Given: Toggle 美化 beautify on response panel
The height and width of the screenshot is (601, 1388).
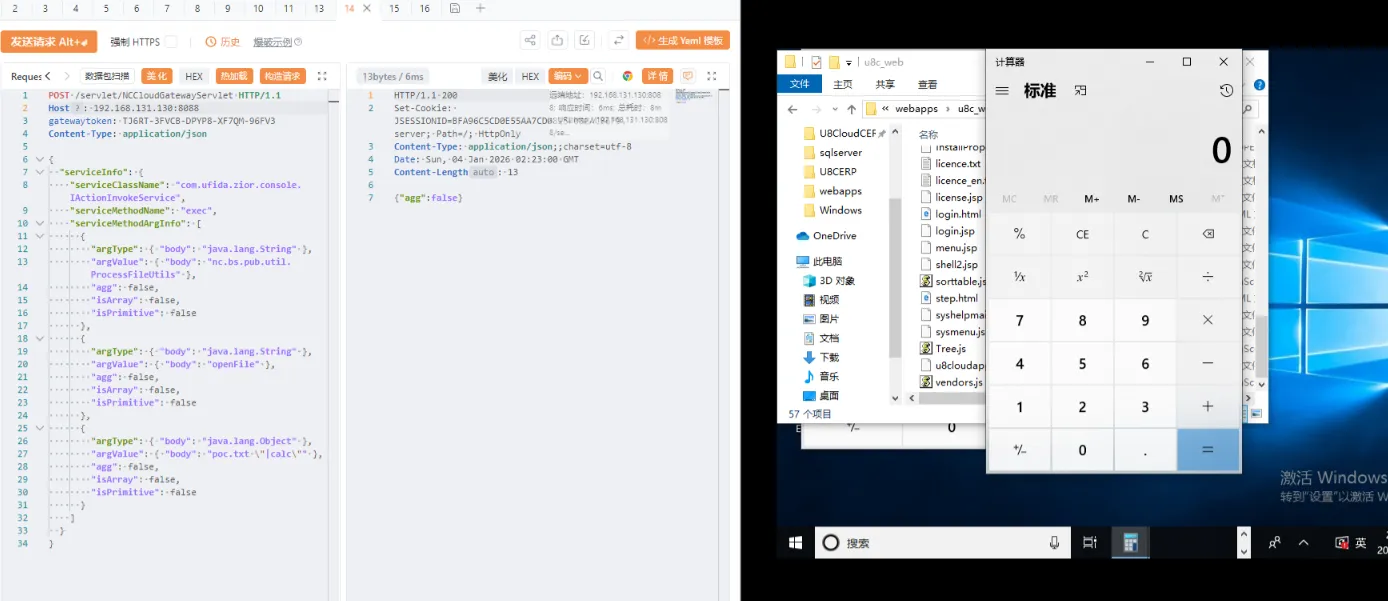Looking at the screenshot, I should [497, 76].
